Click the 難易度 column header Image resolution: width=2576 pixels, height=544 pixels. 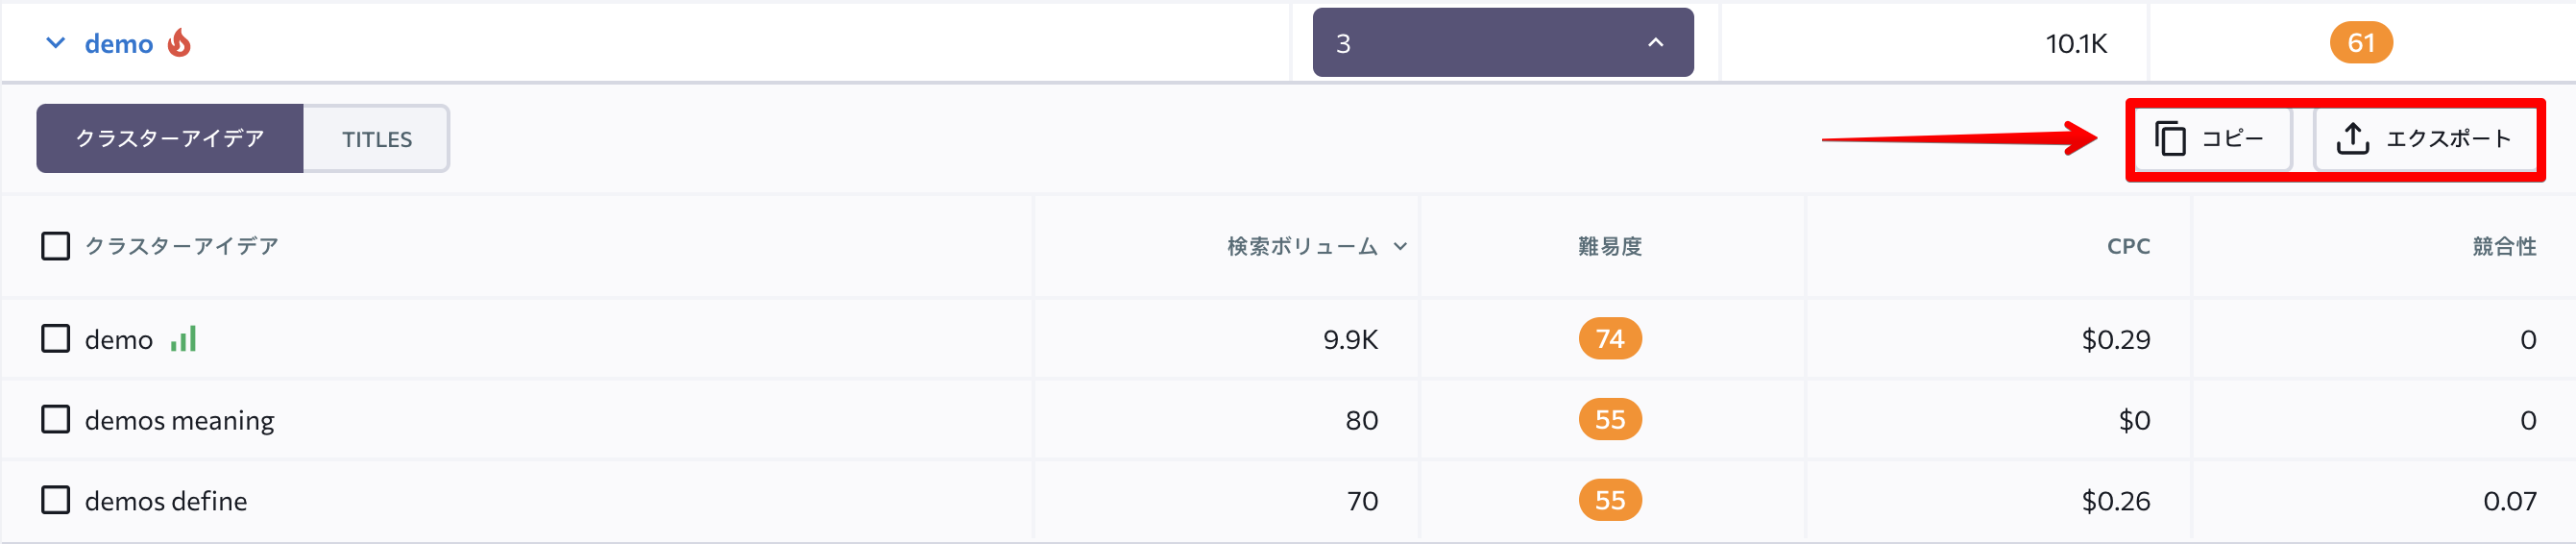pos(1610,247)
